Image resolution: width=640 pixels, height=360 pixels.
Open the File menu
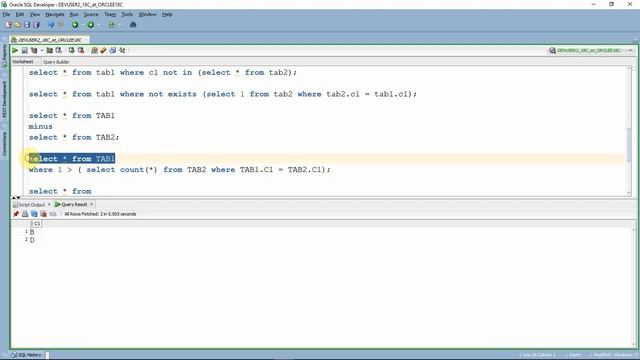(x=7, y=14)
